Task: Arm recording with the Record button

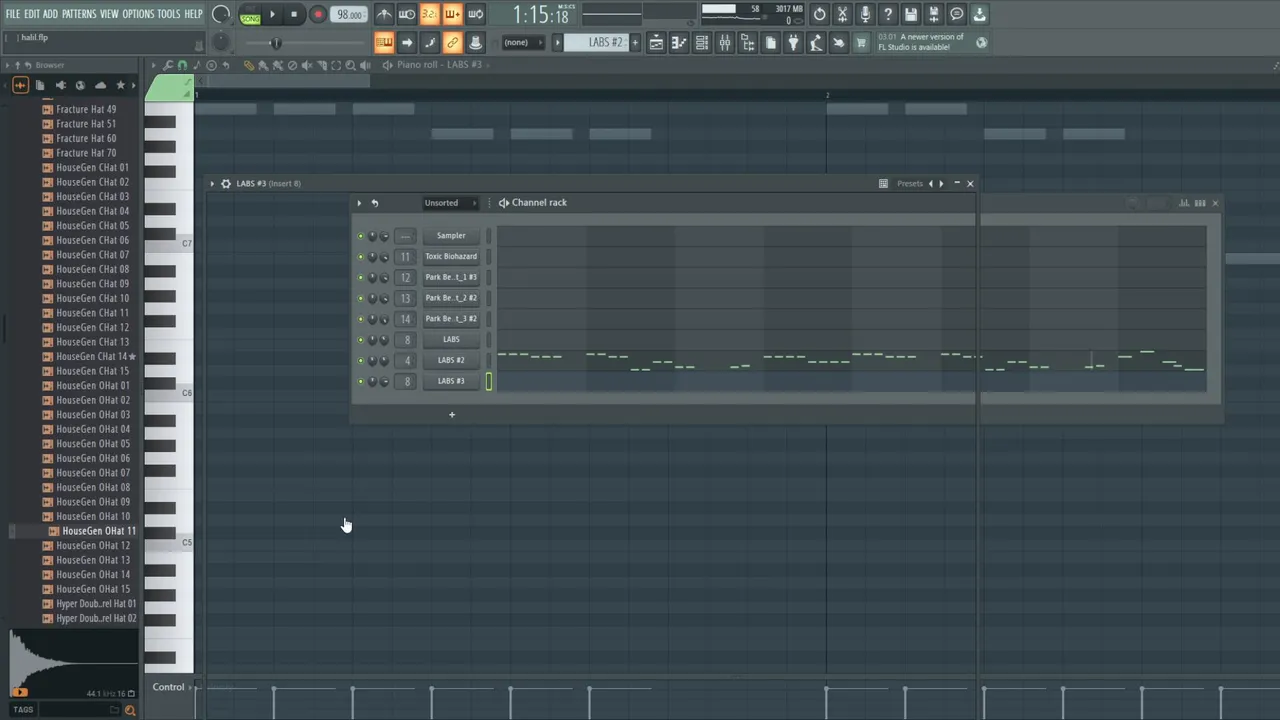Action: [317, 14]
